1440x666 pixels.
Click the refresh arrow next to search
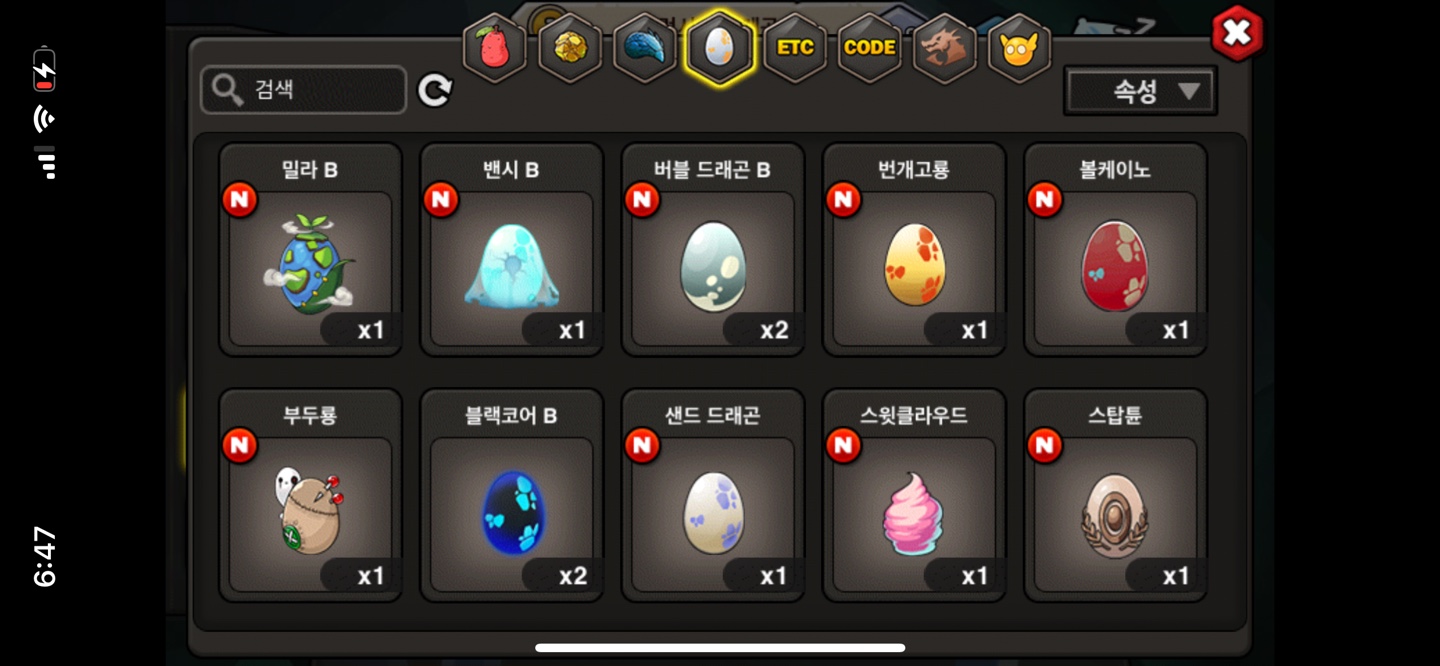[434, 91]
